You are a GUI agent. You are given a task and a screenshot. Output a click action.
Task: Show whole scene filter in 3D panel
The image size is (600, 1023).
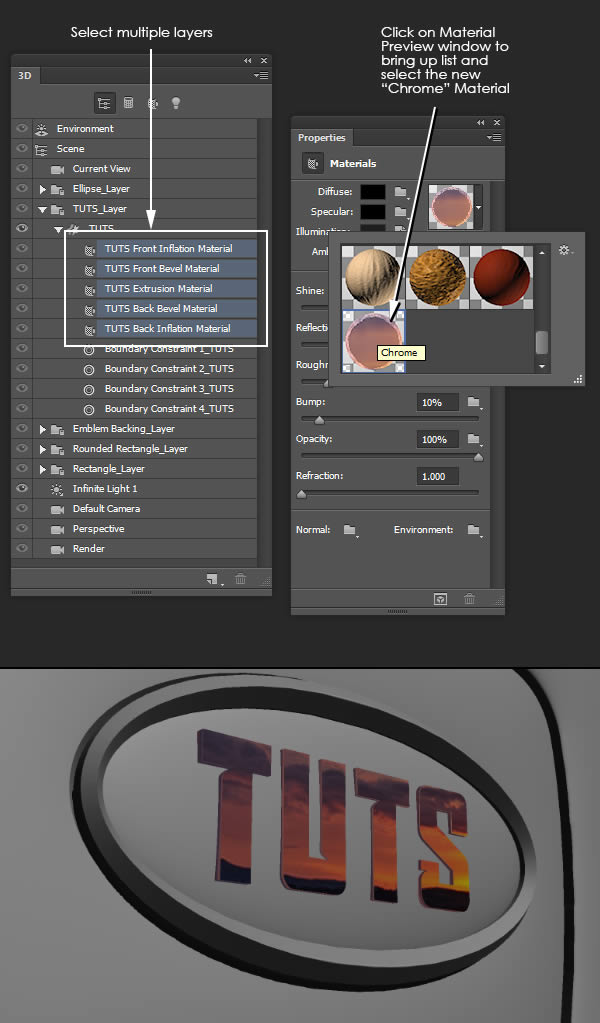[104, 102]
